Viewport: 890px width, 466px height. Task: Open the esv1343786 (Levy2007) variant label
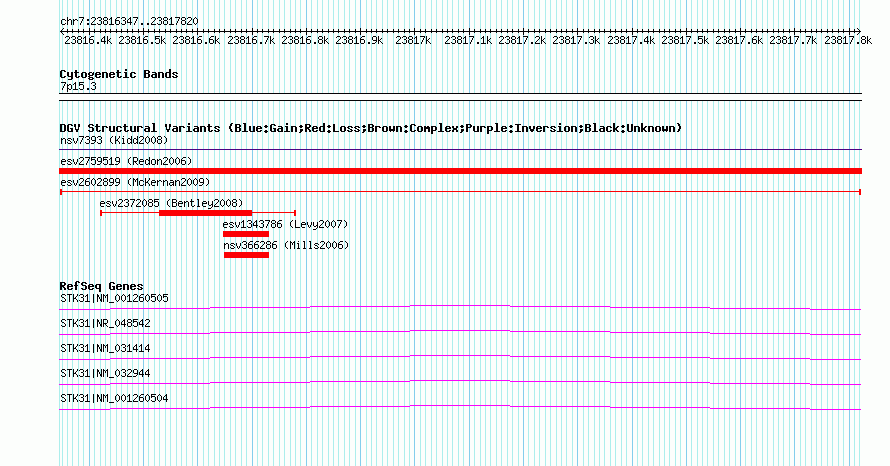(286, 224)
